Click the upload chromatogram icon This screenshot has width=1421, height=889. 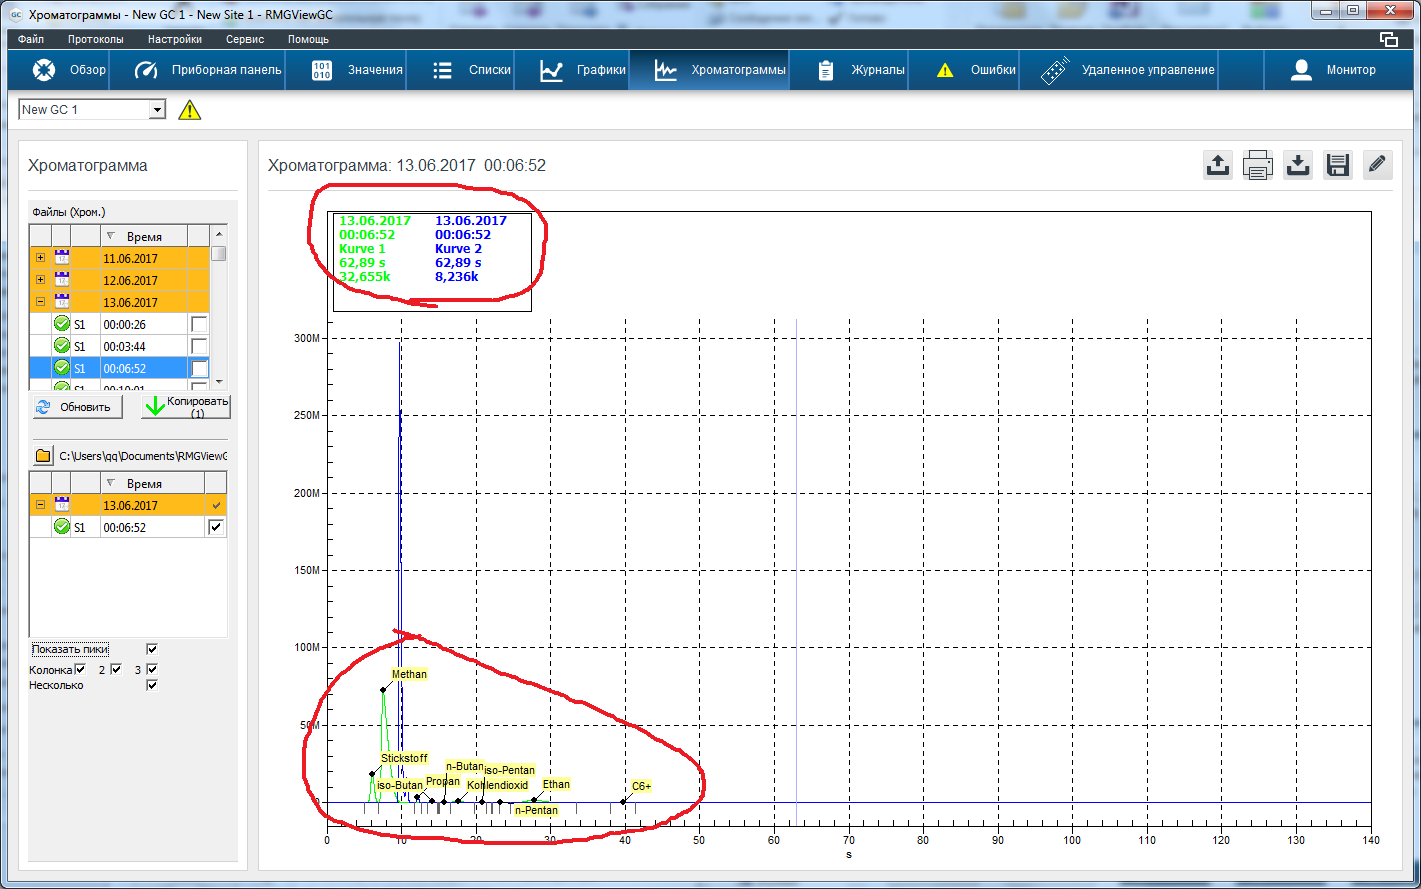[1217, 165]
